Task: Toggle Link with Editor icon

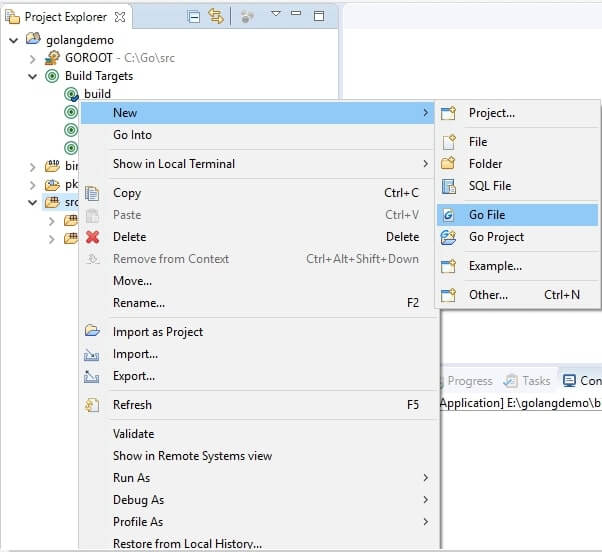Action: [215, 17]
